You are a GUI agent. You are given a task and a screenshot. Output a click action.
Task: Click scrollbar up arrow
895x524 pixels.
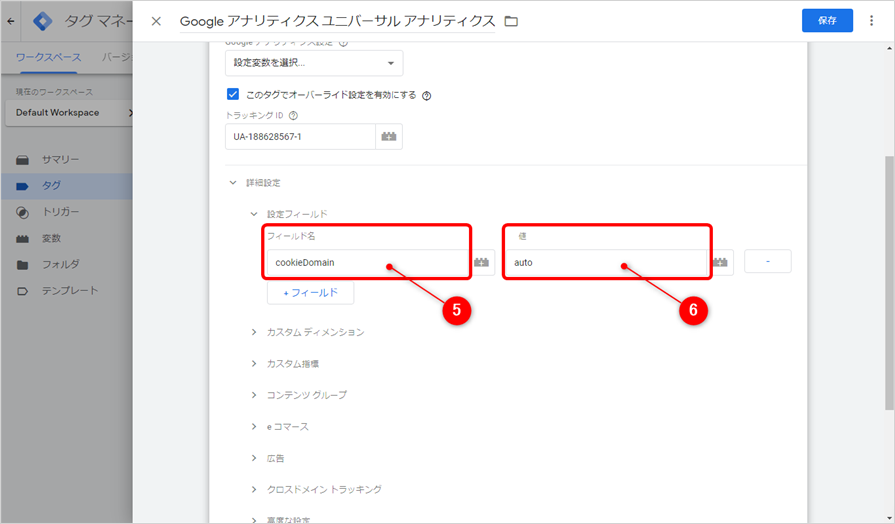[x=889, y=49]
